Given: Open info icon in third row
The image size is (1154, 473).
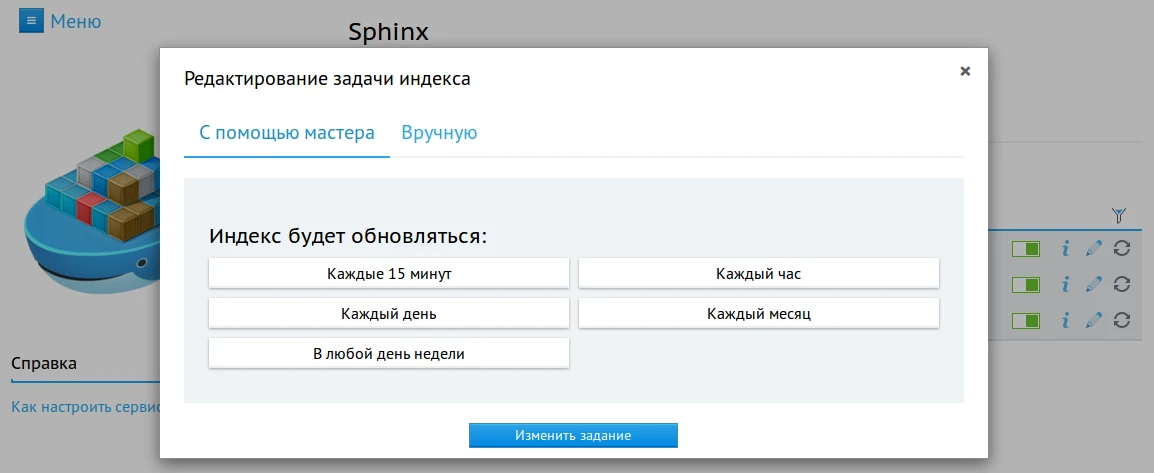Looking at the screenshot, I should click(x=1065, y=320).
